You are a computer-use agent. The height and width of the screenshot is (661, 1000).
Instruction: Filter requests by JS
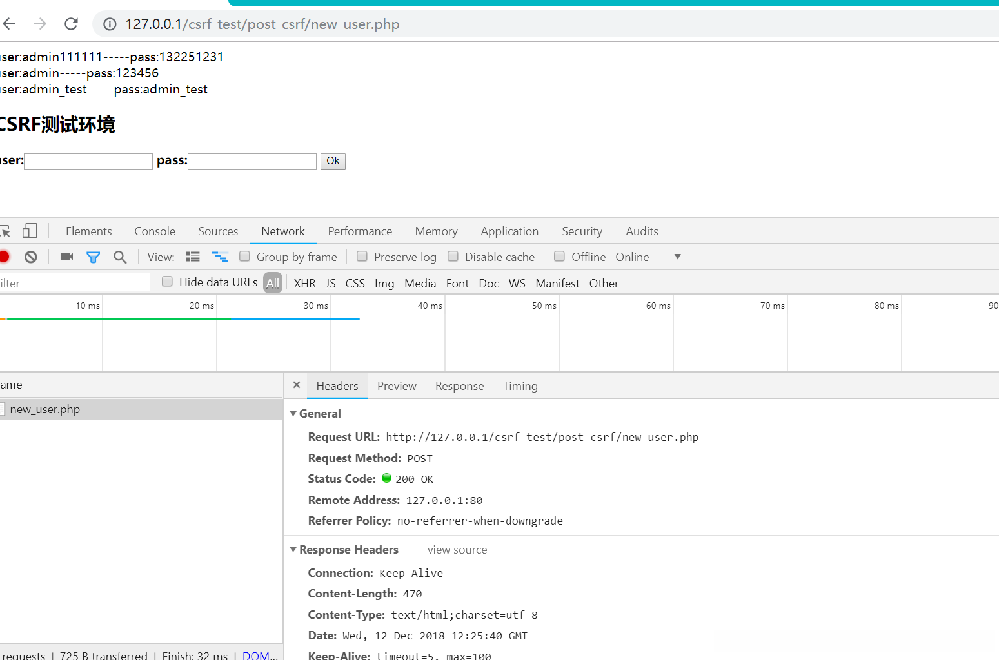click(331, 283)
